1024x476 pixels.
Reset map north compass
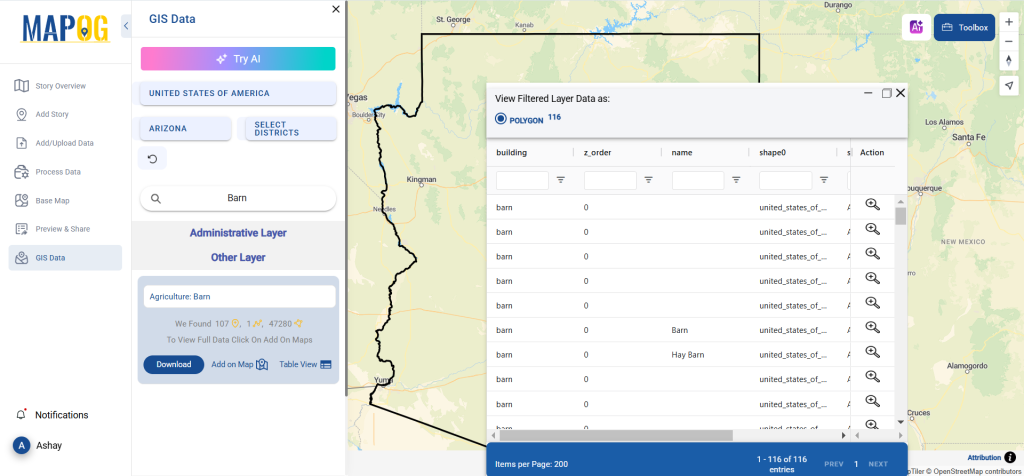tap(1009, 61)
